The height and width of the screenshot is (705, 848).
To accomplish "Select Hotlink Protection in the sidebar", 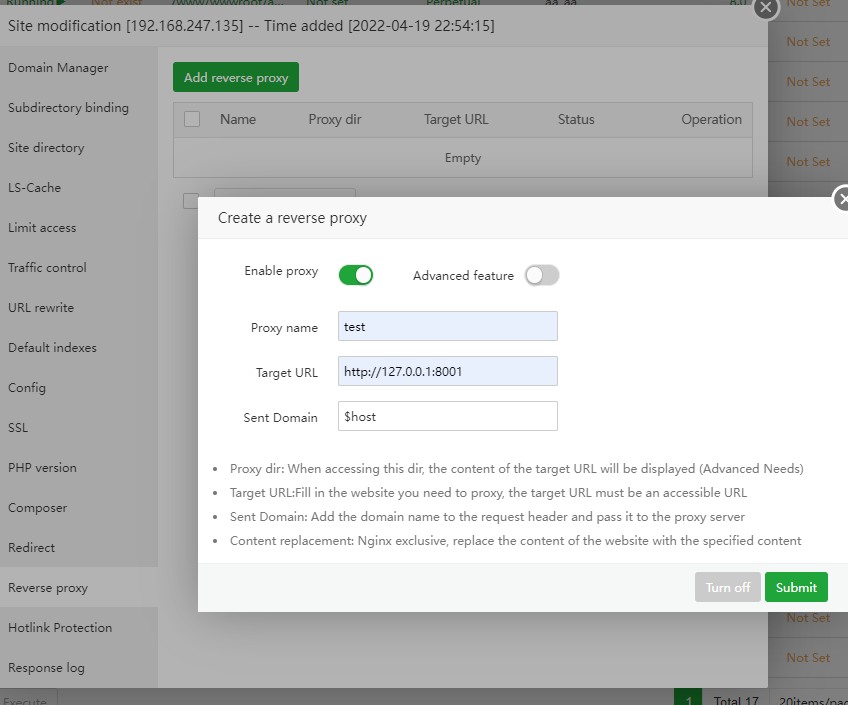I will 60,628.
